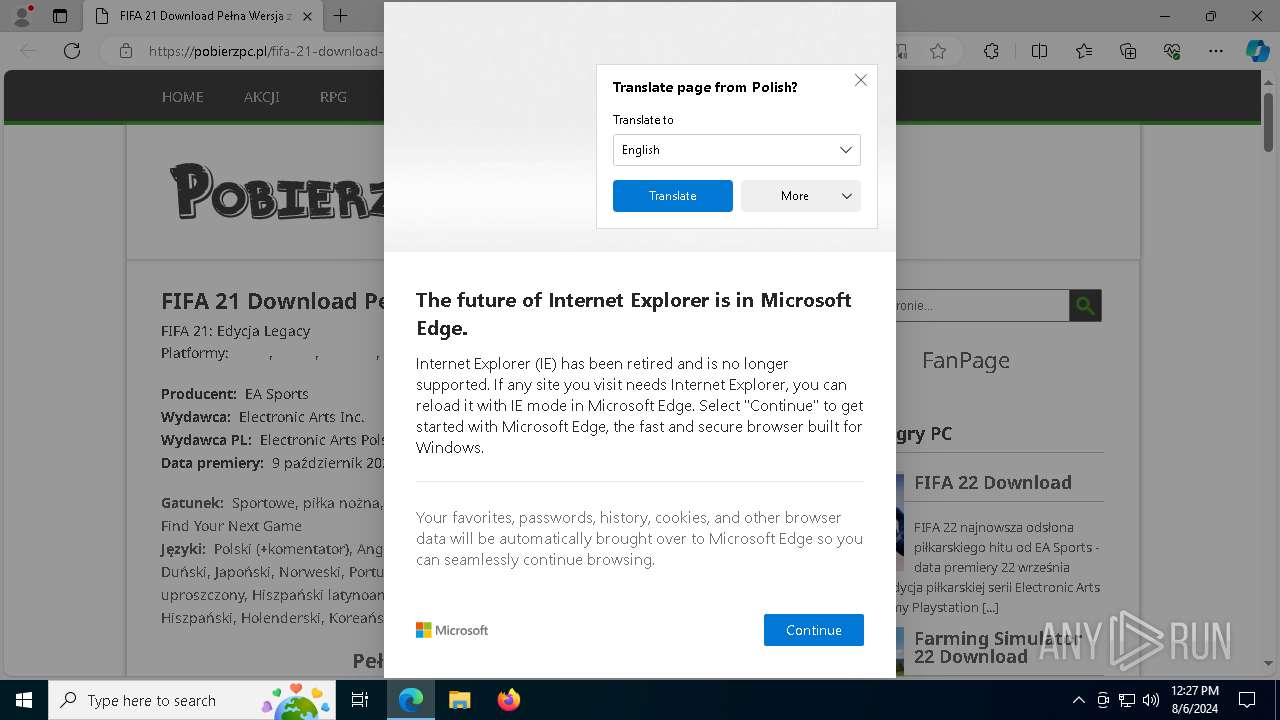Open Task View on the taskbar
Image resolution: width=1280 pixels, height=720 pixels.
pyautogui.click(x=360, y=700)
